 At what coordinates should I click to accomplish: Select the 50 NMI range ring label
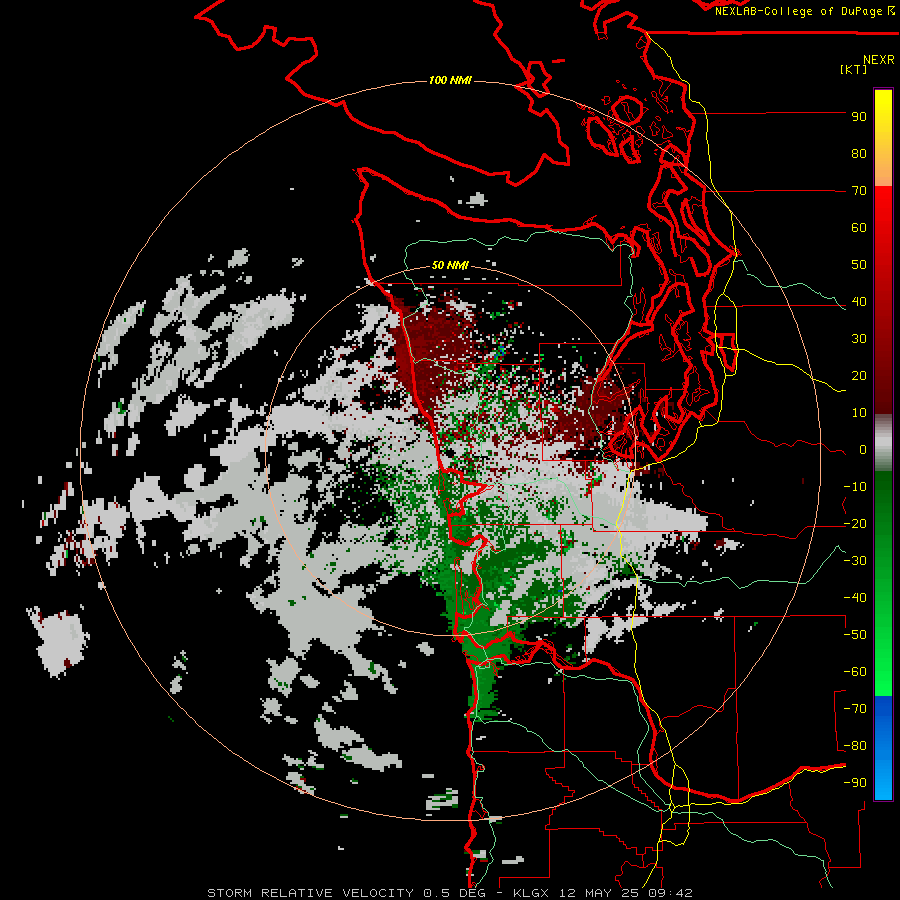(x=450, y=265)
